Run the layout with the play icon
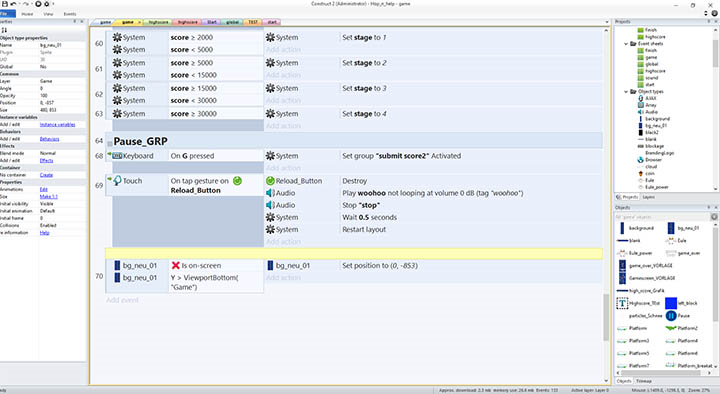 [38, 4]
